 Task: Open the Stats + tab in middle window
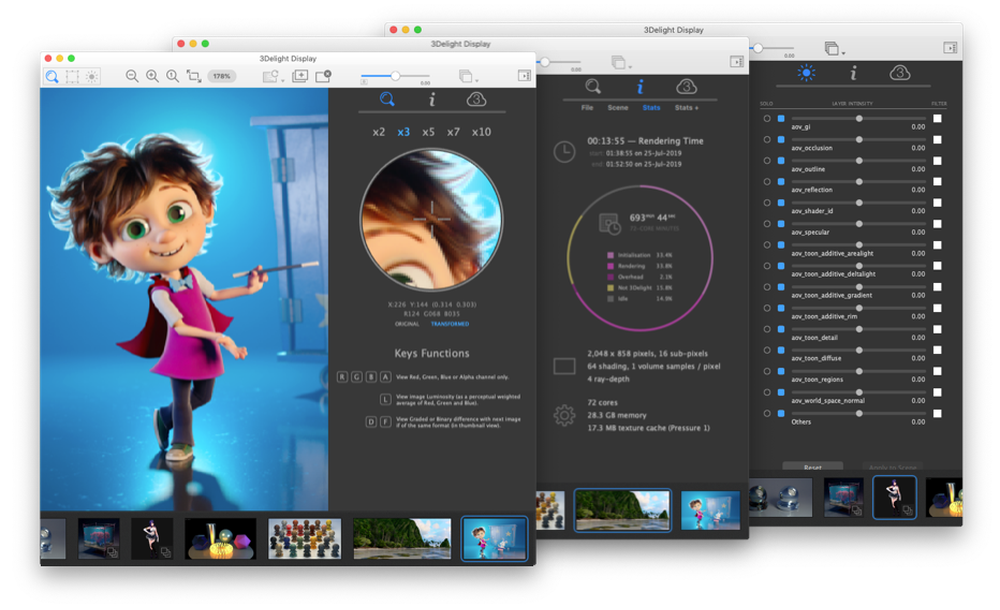click(687, 108)
